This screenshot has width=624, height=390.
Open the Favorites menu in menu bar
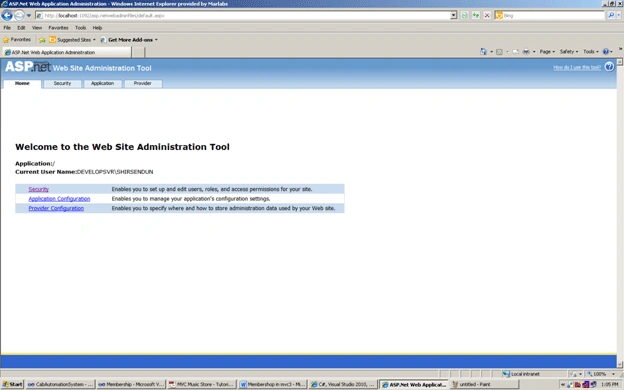coord(58,28)
